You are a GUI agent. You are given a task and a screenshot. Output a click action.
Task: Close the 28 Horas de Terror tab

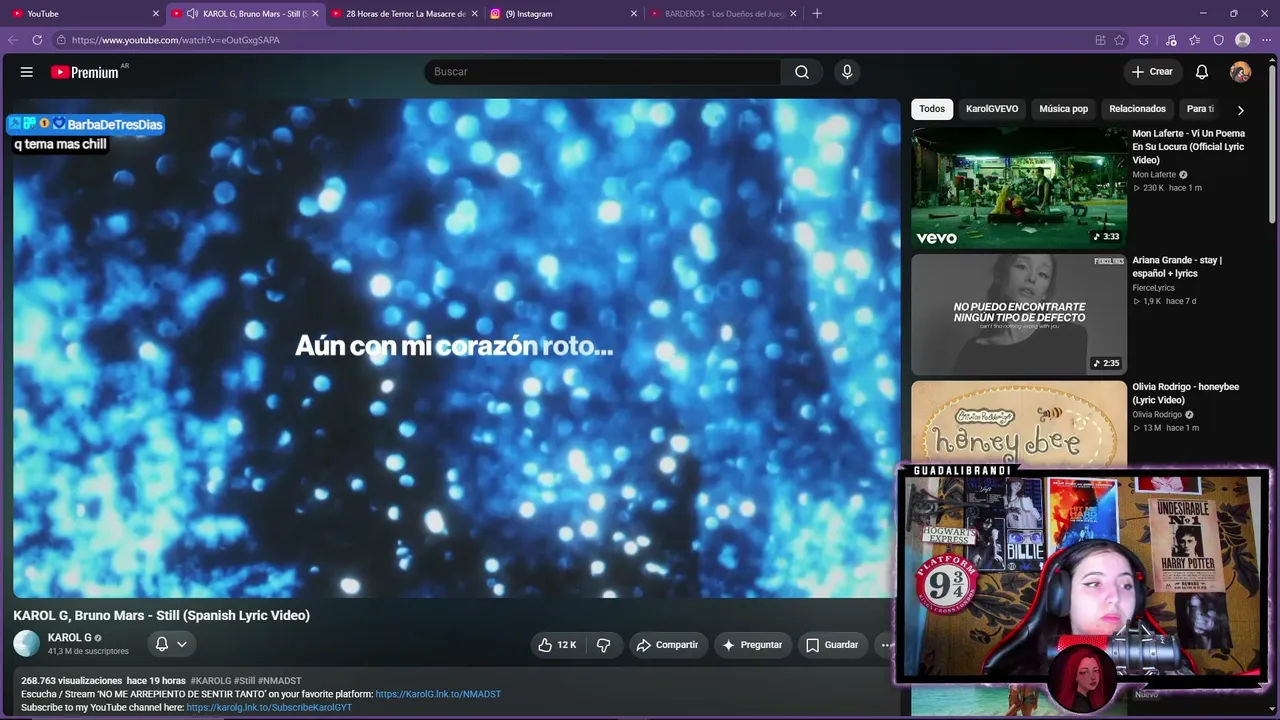(x=474, y=14)
